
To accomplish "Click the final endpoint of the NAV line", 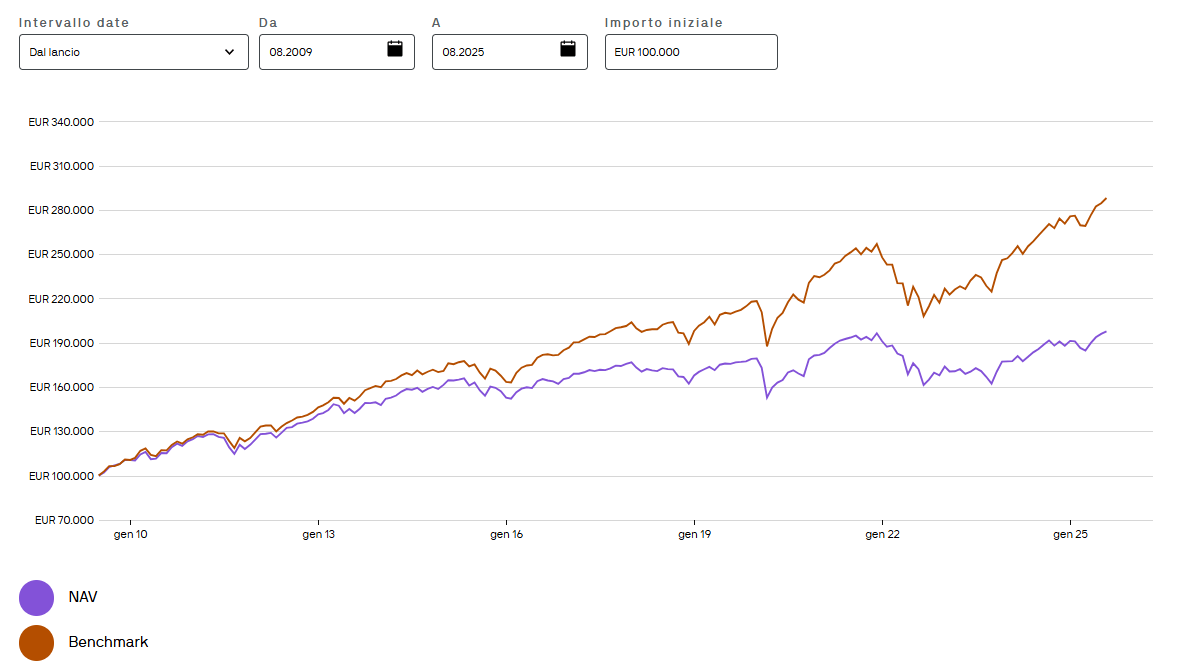I will coord(1106,332).
